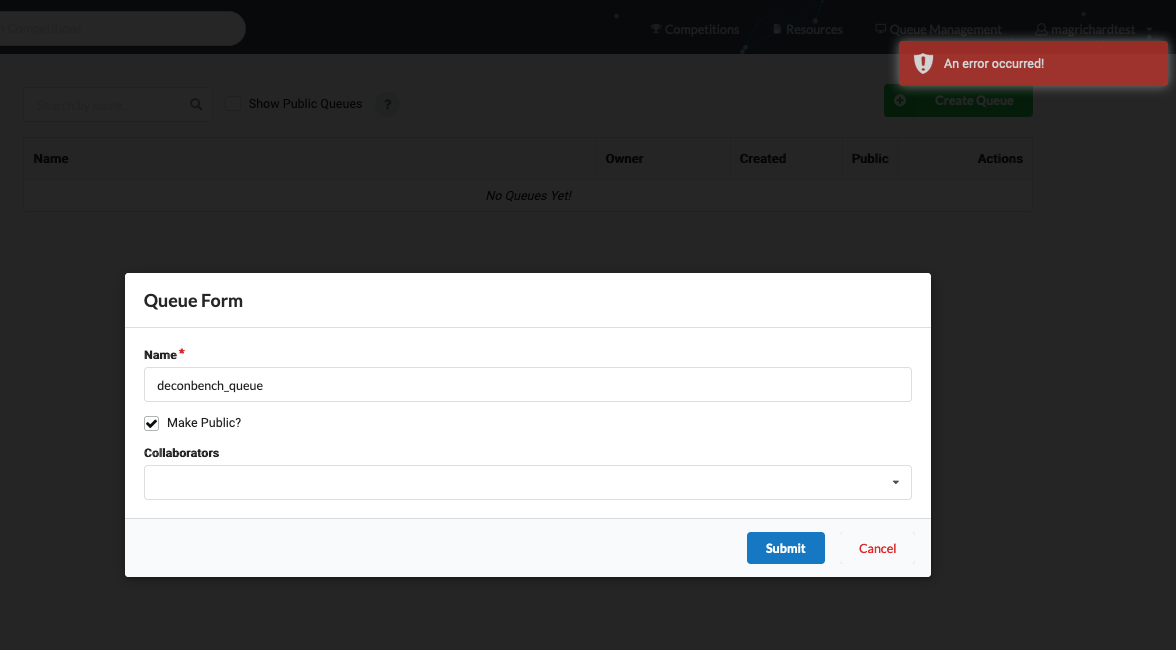Submit the Queue Form
1176x650 pixels.
(x=785, y=548)
